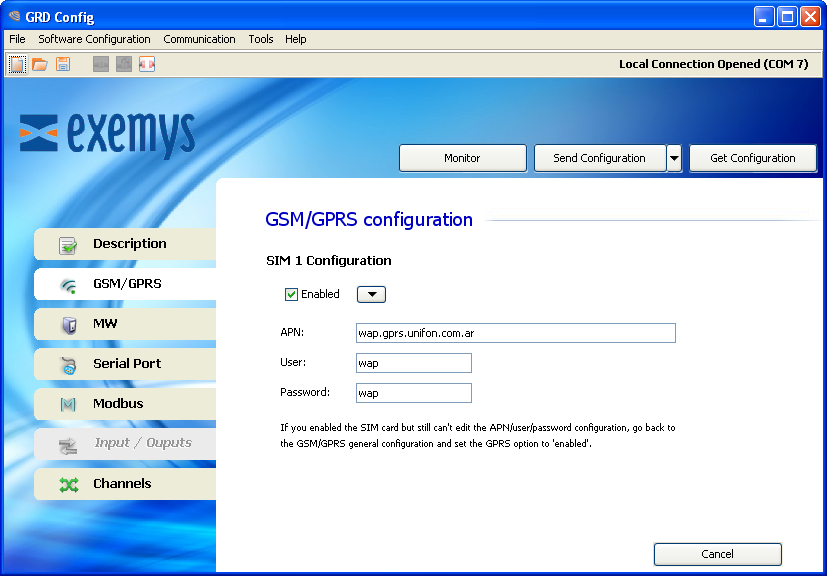Click the Description sidebar icon
Screen dimensions: 827x576
pos(68,245)
